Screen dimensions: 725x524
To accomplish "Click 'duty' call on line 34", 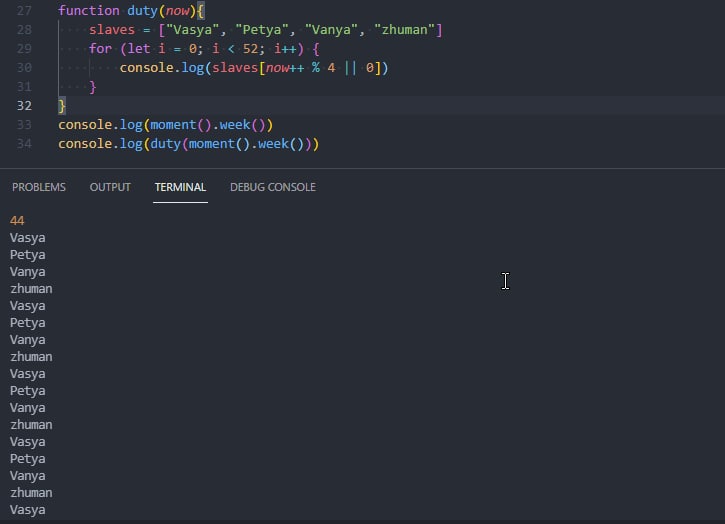I will coord(166,143).
